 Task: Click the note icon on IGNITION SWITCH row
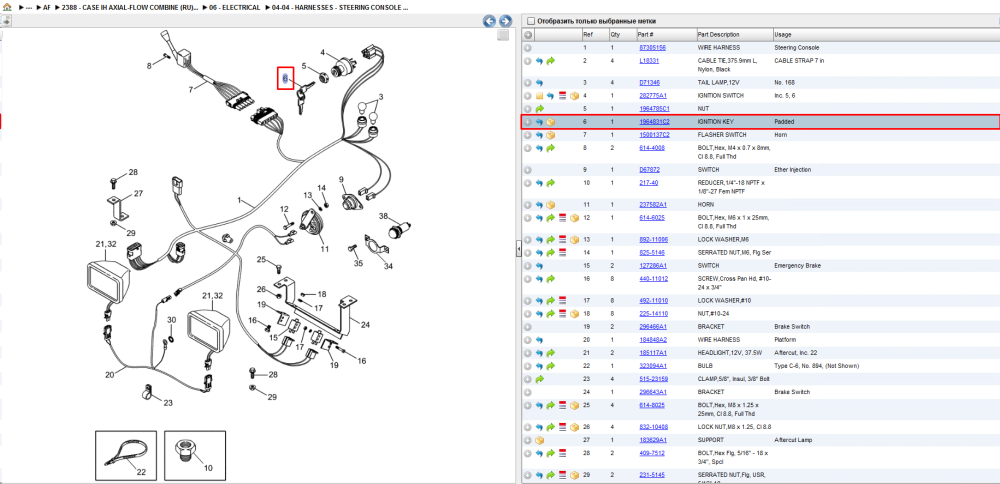pyautogui.click(x=539, y=96)
